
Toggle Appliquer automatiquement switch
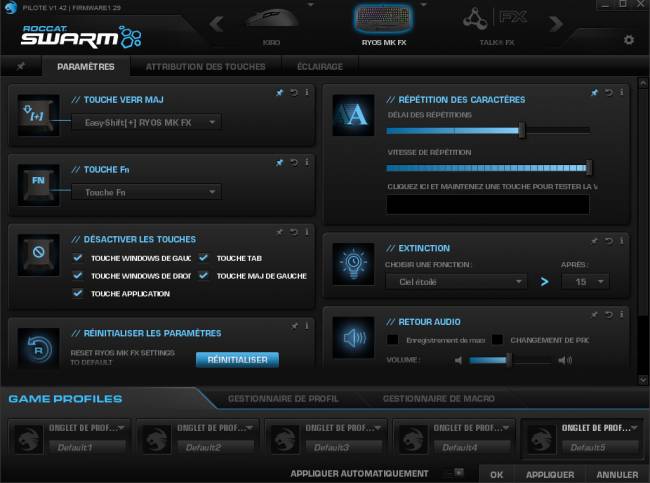point(454,473)
